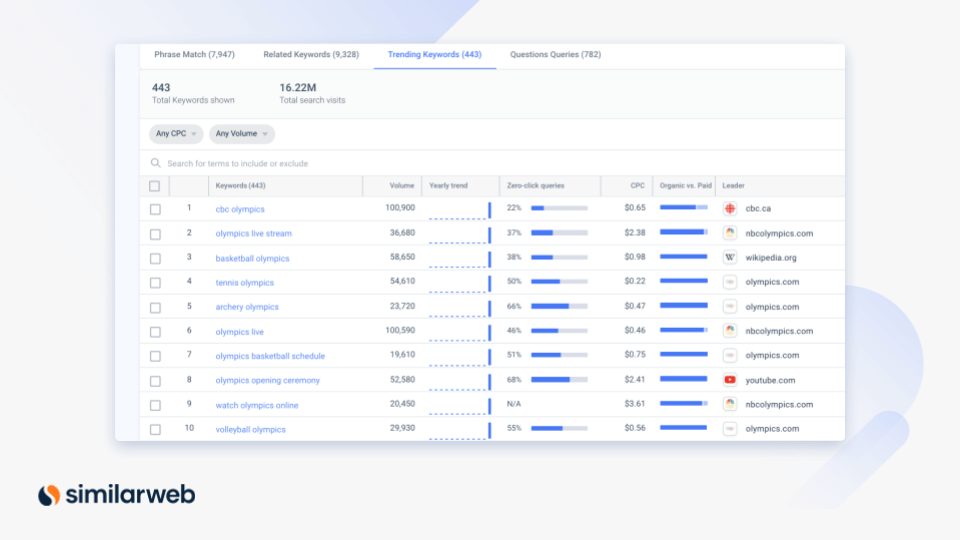Image resolution: width=960 pixels, height=540 pixels.
Task: Check the basketball olympics row checkbox
Action: pos(156,258)
